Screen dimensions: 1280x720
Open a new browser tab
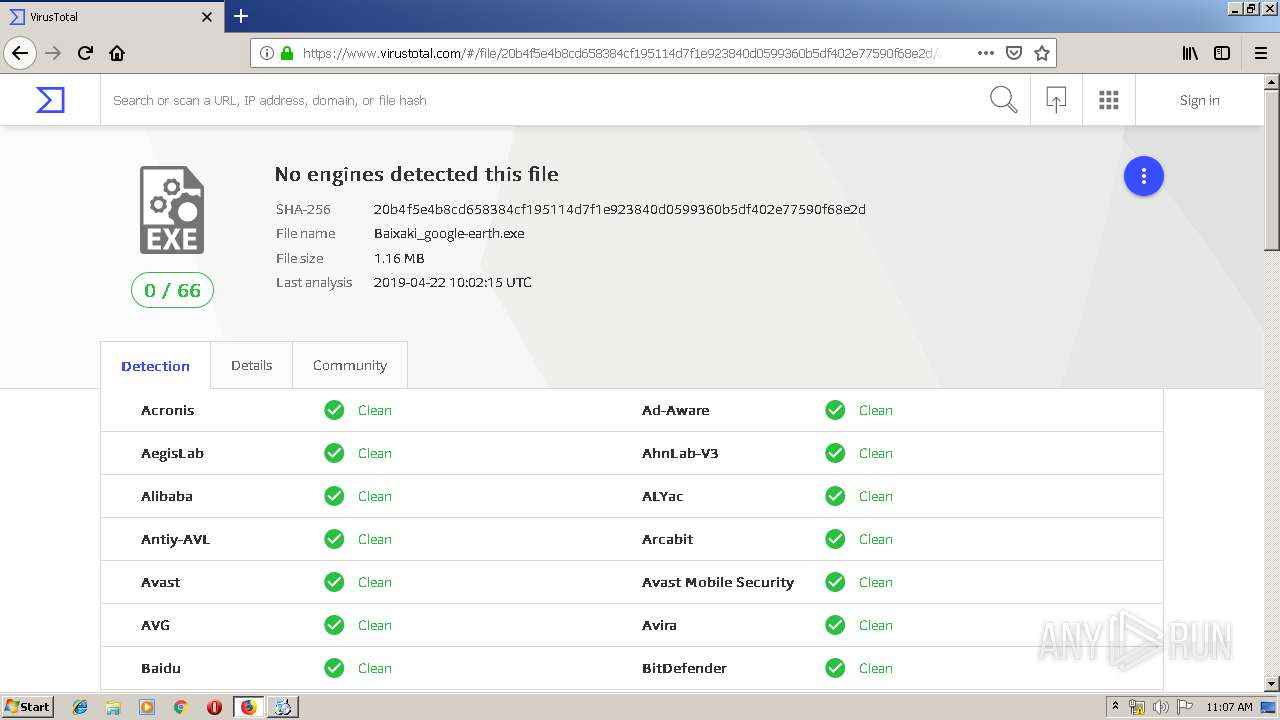(x=241, y=16)
